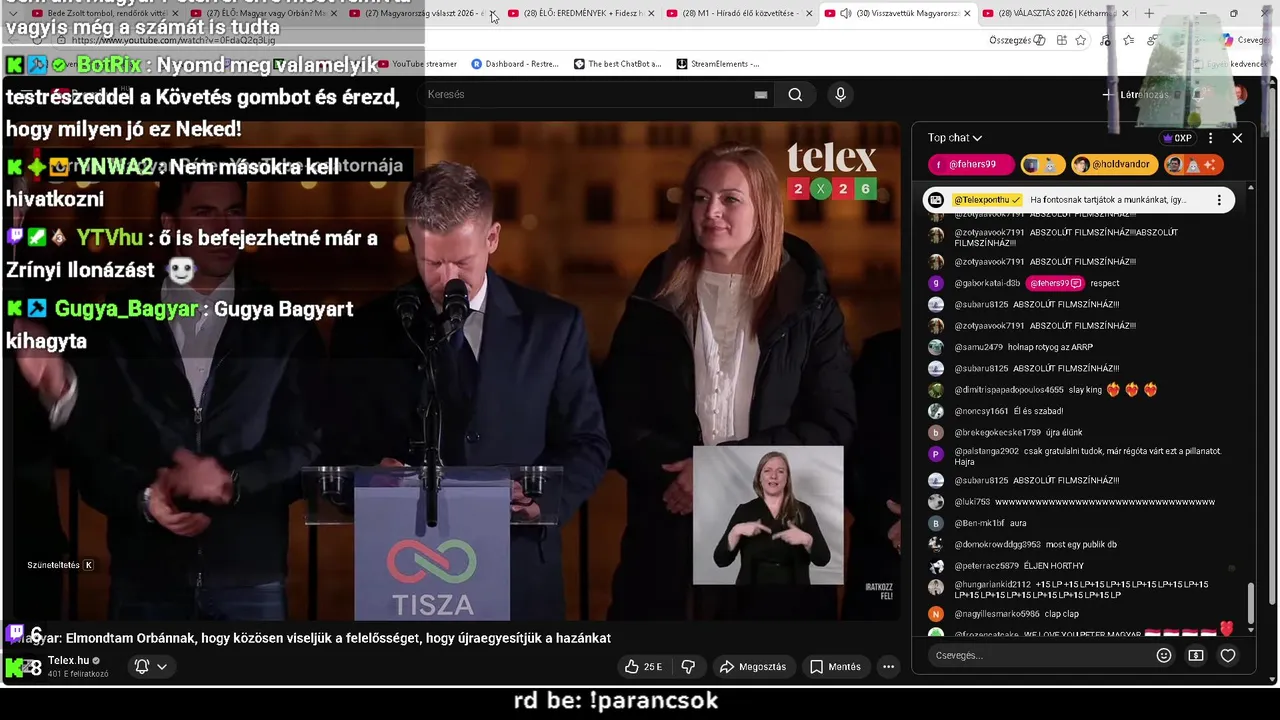
Task: Click the Szüneteltetés pause tooltip on the video
Action: click(x=60, y=565)
